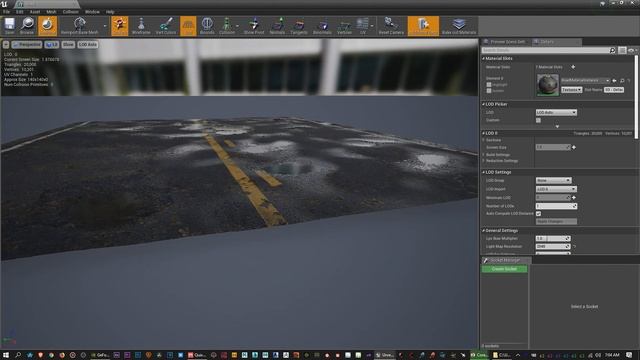This screenshot has height=360, width=640.
Task: Open the viewport options arrow button
Action: tap(6, 44)
